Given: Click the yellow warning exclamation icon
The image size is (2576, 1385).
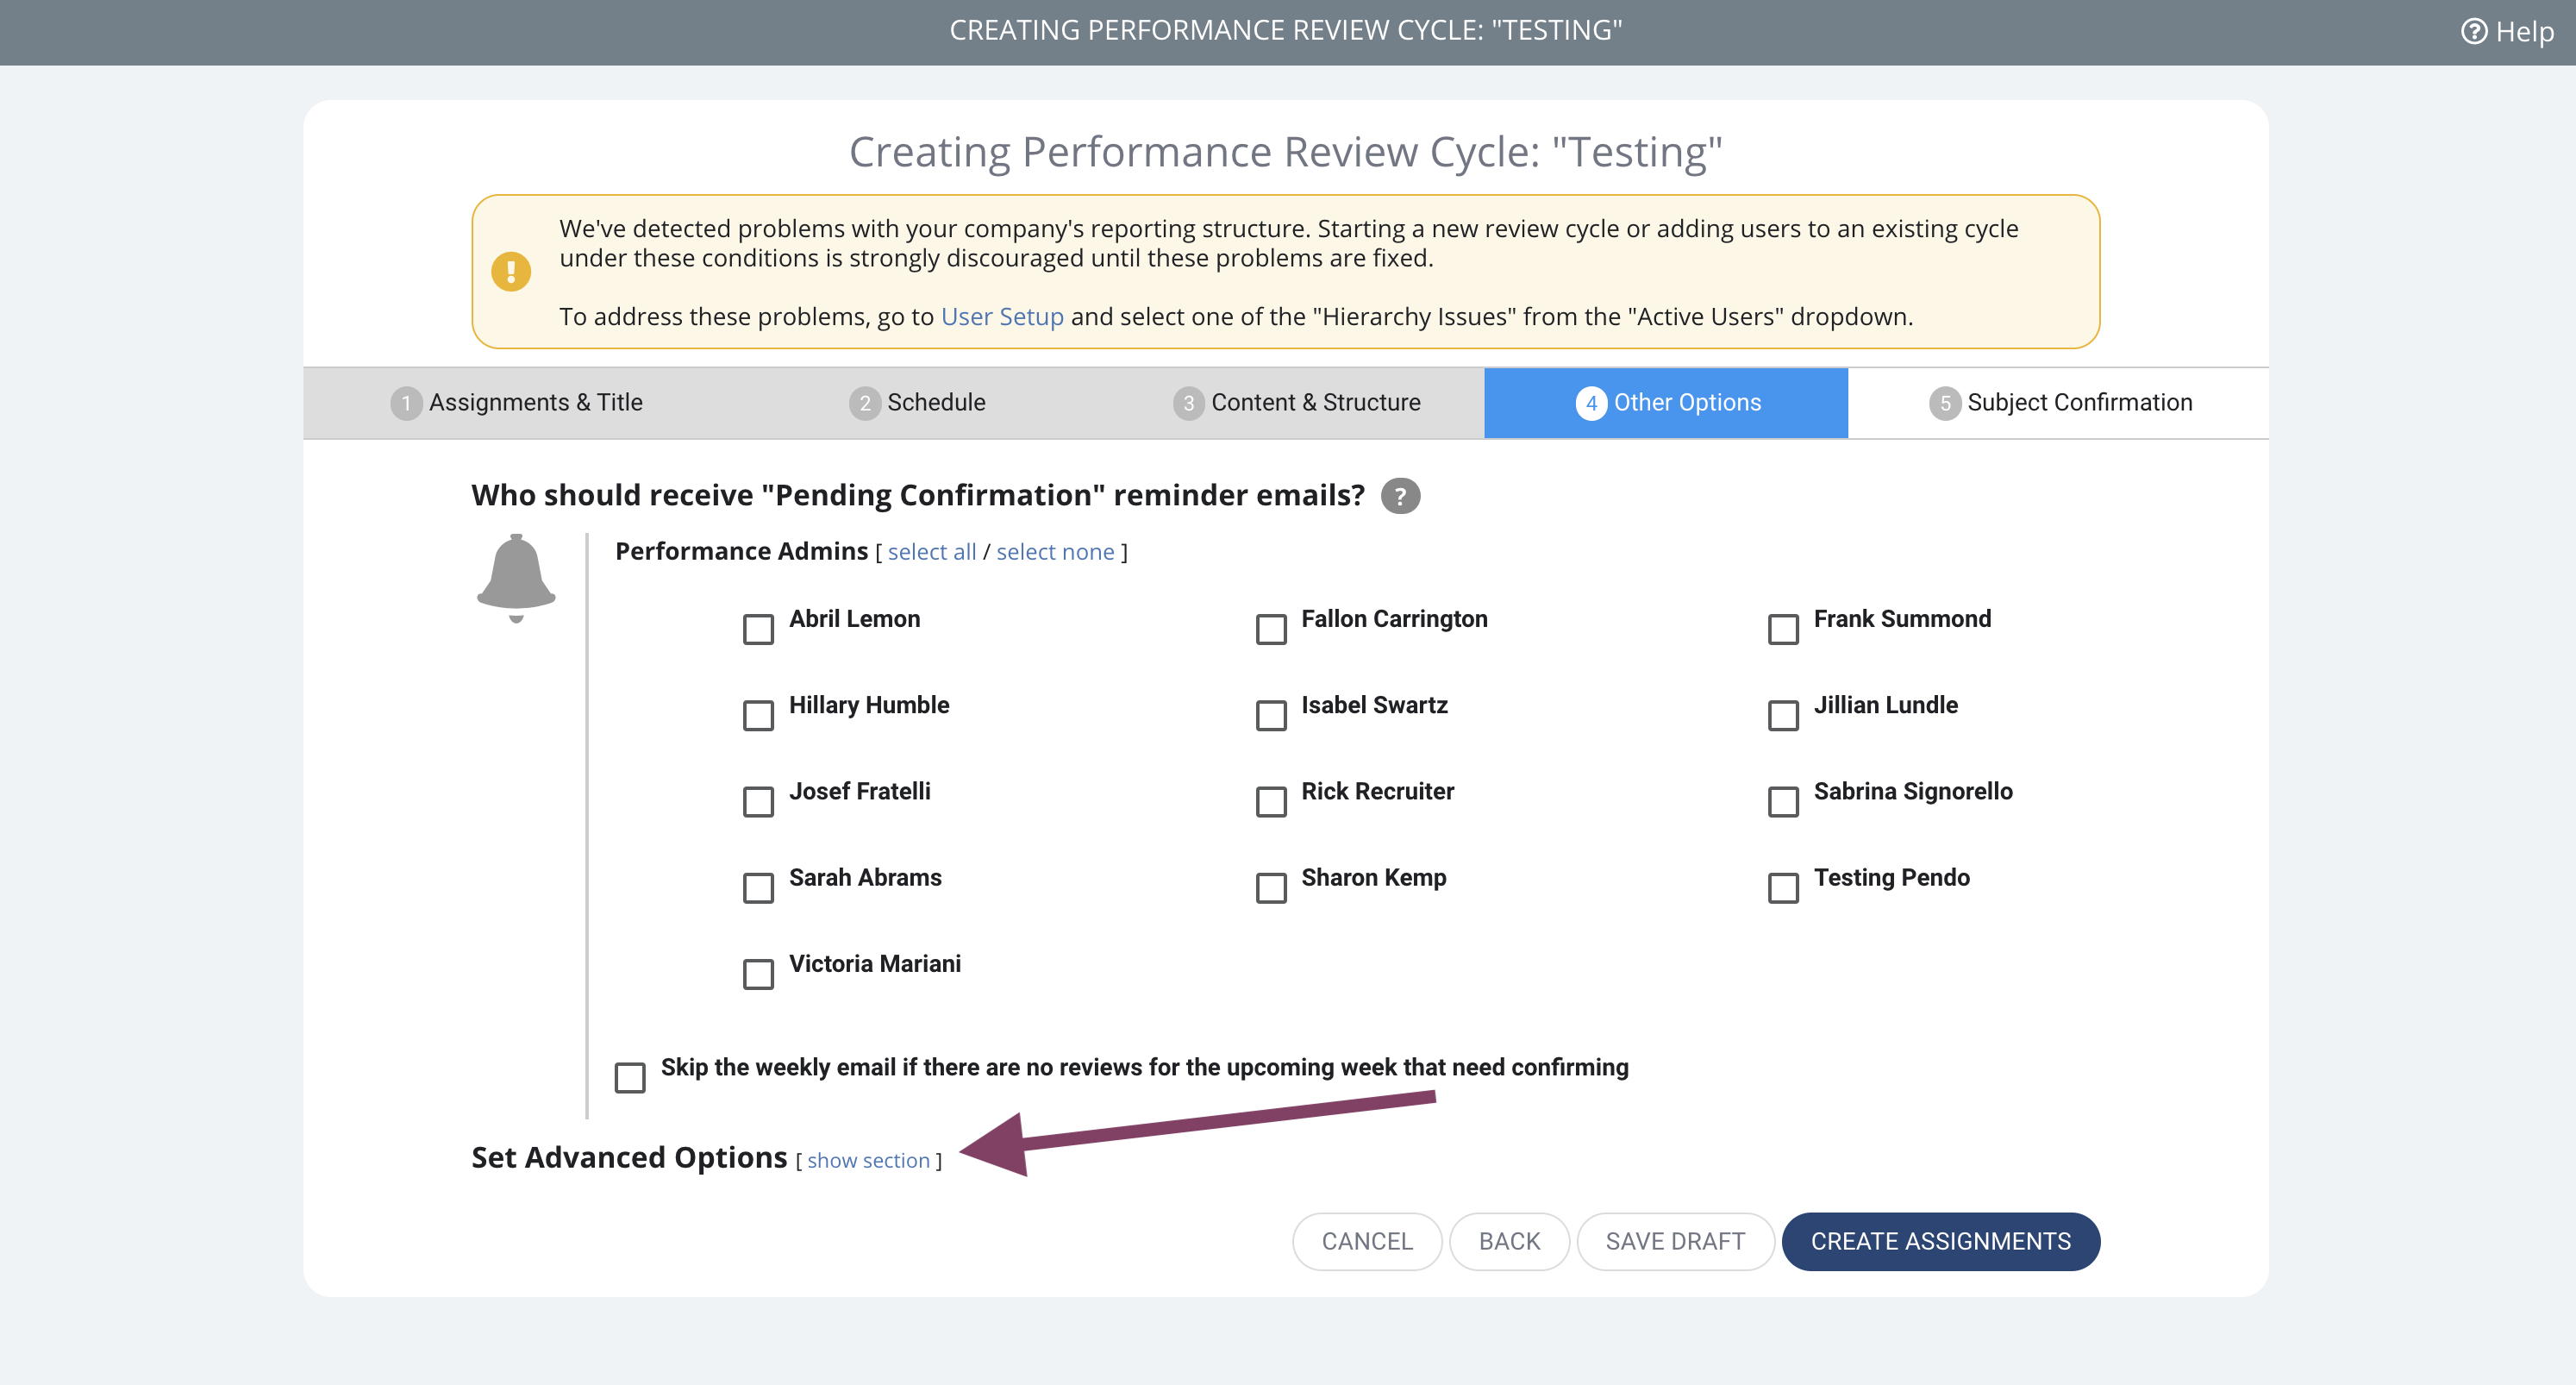Looking at the screenshot, I should point(511,271).
